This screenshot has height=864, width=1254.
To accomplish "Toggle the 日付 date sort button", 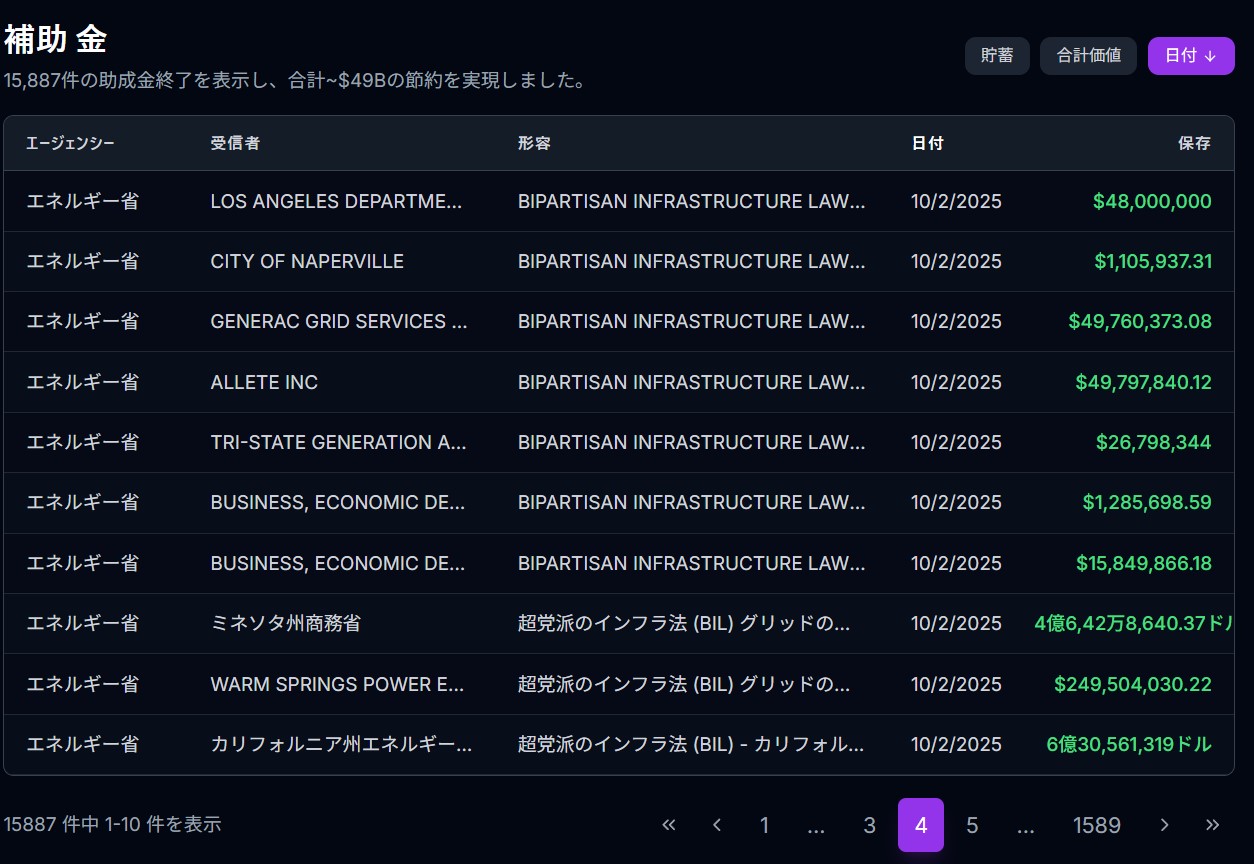I will (x=1190, y=56).
